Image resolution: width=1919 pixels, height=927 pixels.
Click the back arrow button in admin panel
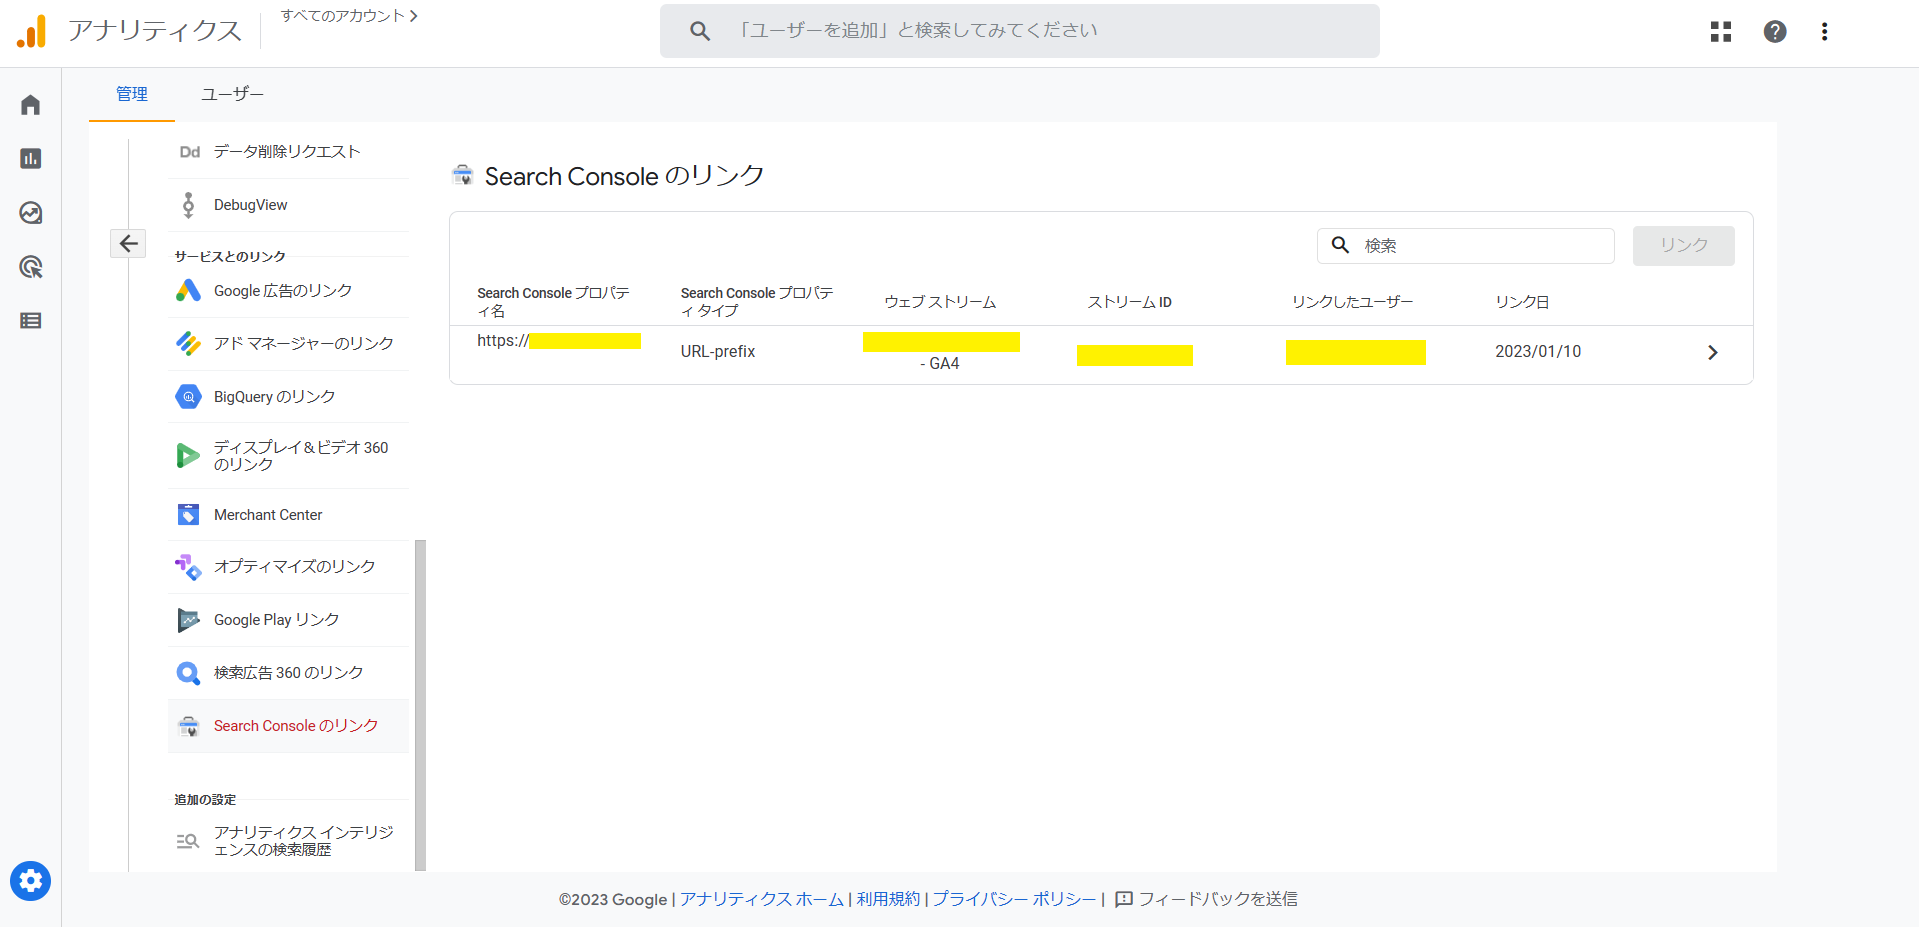coord(128,244)
